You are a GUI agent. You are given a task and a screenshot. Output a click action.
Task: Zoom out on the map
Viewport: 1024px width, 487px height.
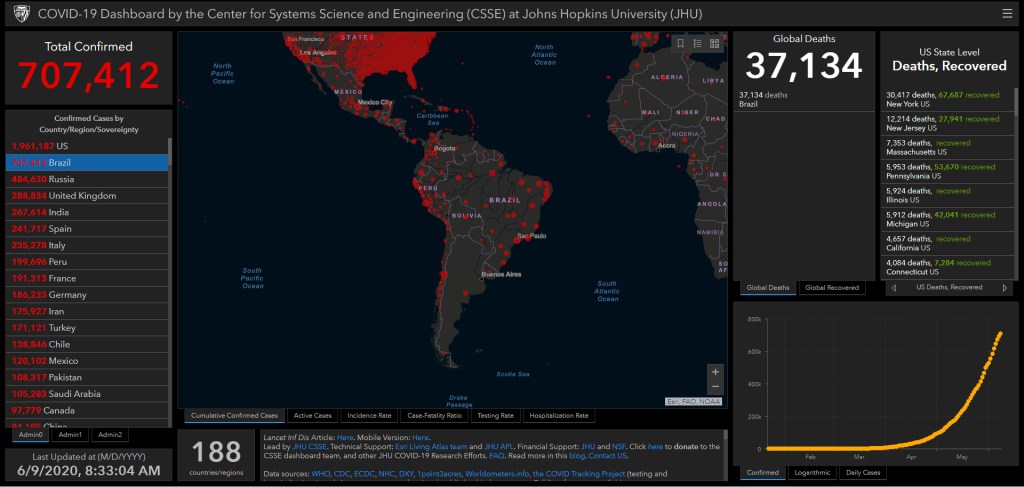pyautogui.click(x=714, y=387)
